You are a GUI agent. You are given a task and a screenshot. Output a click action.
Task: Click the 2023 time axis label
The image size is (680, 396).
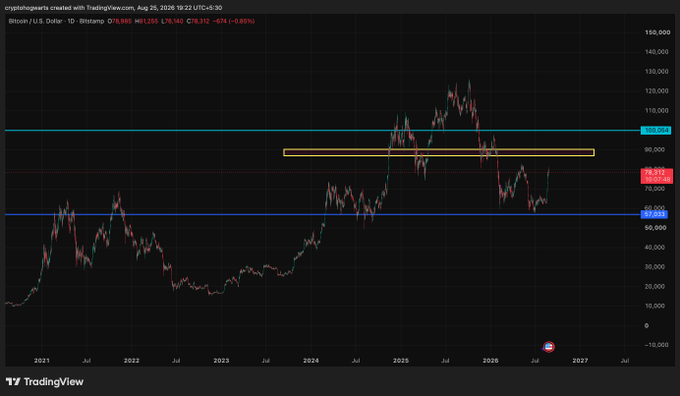pyautogui.click(x=221, y=360)
